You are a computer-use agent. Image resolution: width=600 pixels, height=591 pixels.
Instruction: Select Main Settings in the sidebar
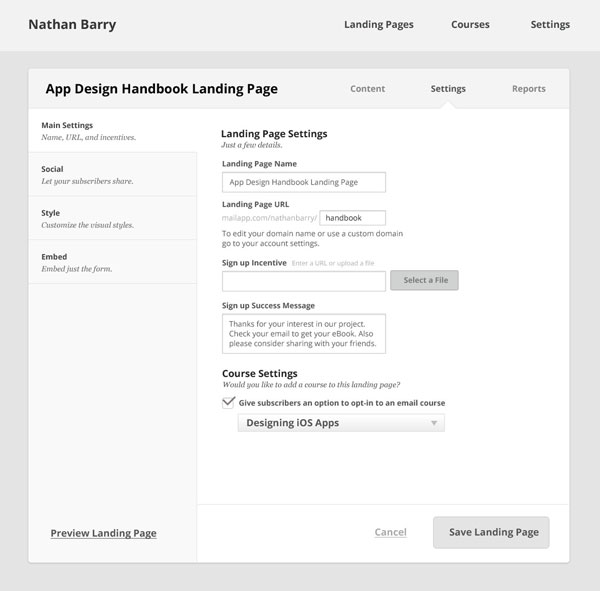(x=113, y=131)
